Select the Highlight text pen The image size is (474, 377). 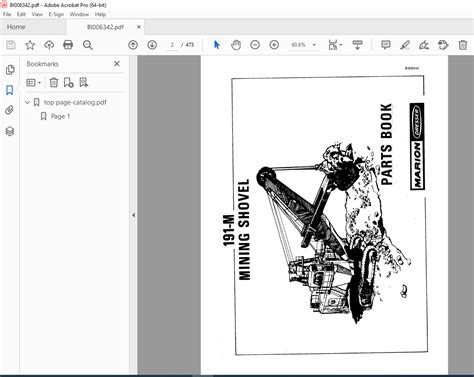coord(405,45)
